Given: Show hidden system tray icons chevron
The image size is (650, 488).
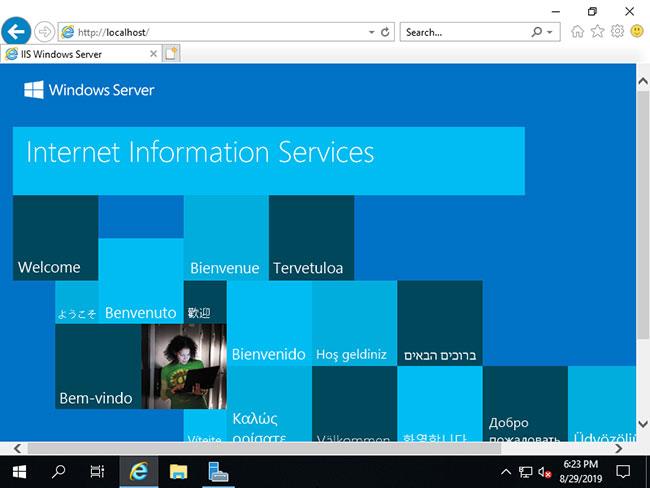Looking at the screenshot, I should pos(506,471).
